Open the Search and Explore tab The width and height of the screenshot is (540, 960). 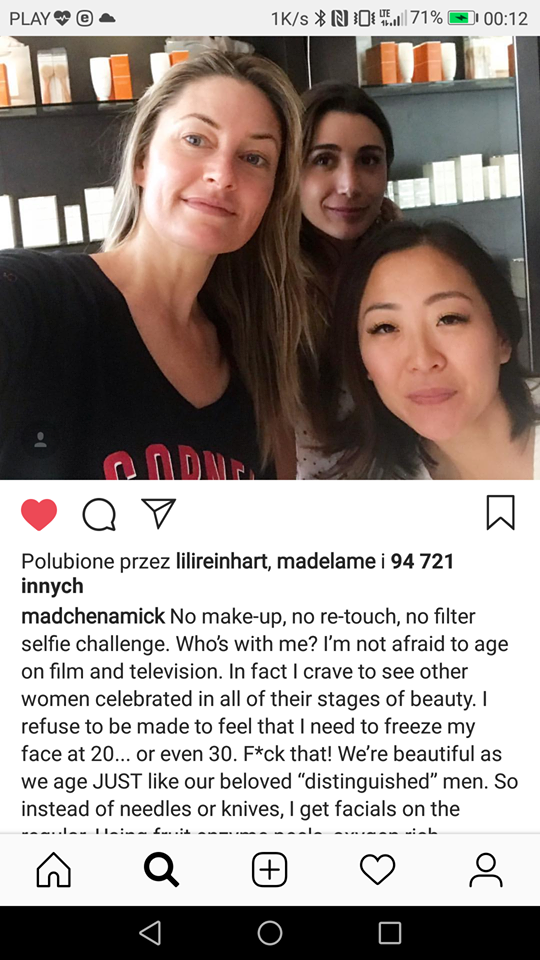(x=162, y=869)
